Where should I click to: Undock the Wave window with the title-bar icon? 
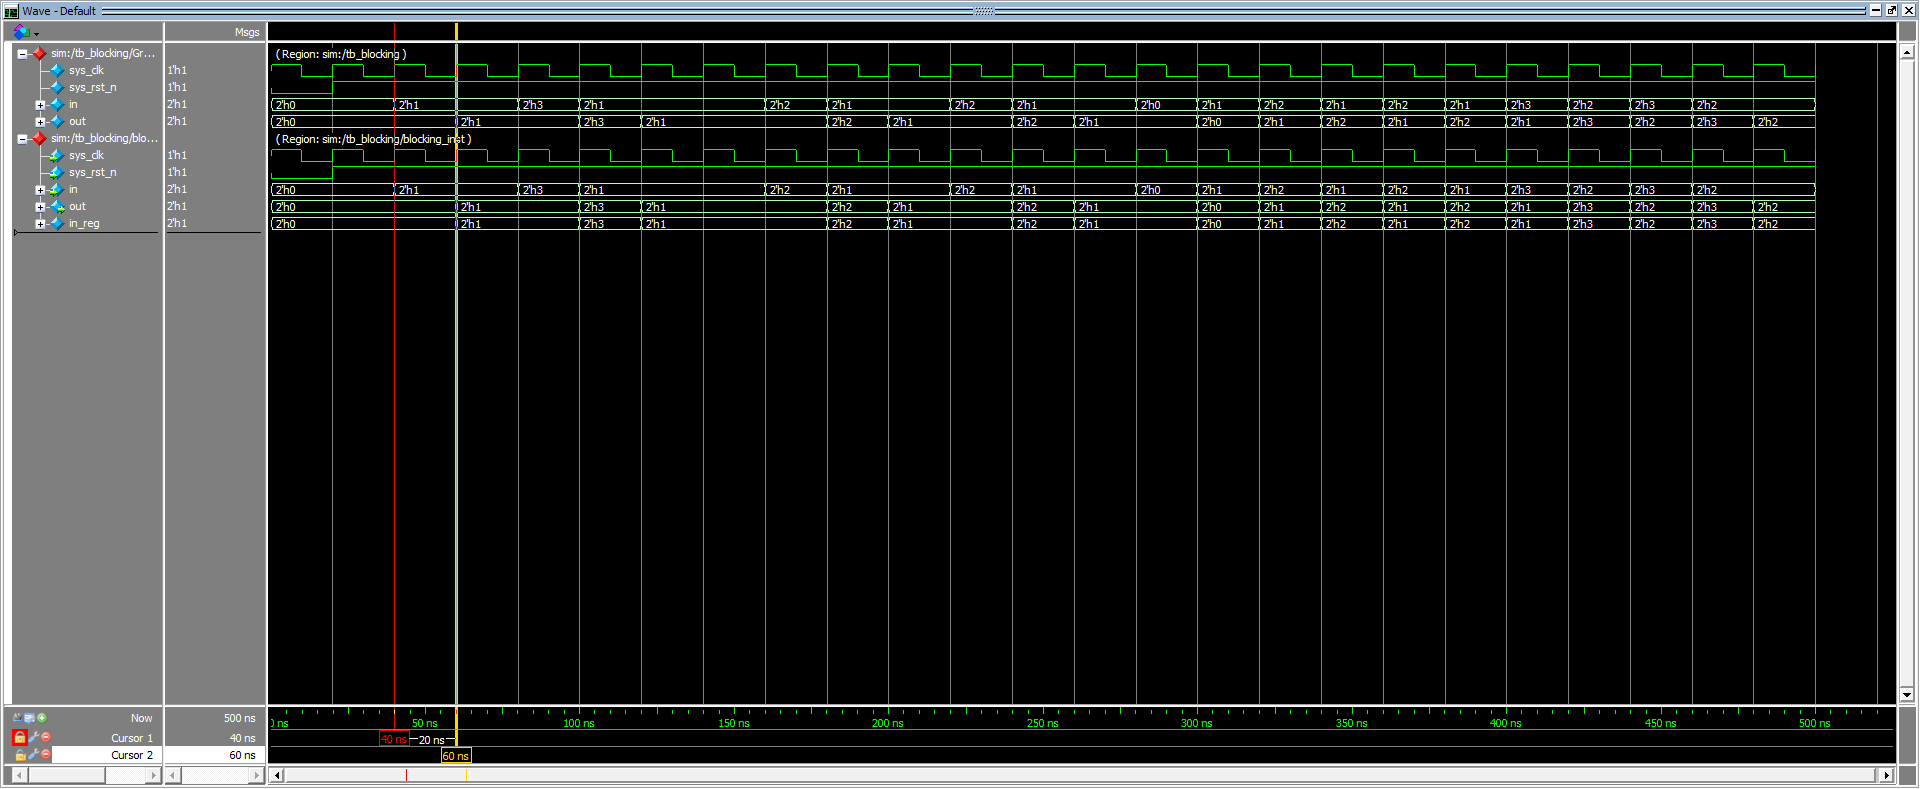coord(1891,10)
